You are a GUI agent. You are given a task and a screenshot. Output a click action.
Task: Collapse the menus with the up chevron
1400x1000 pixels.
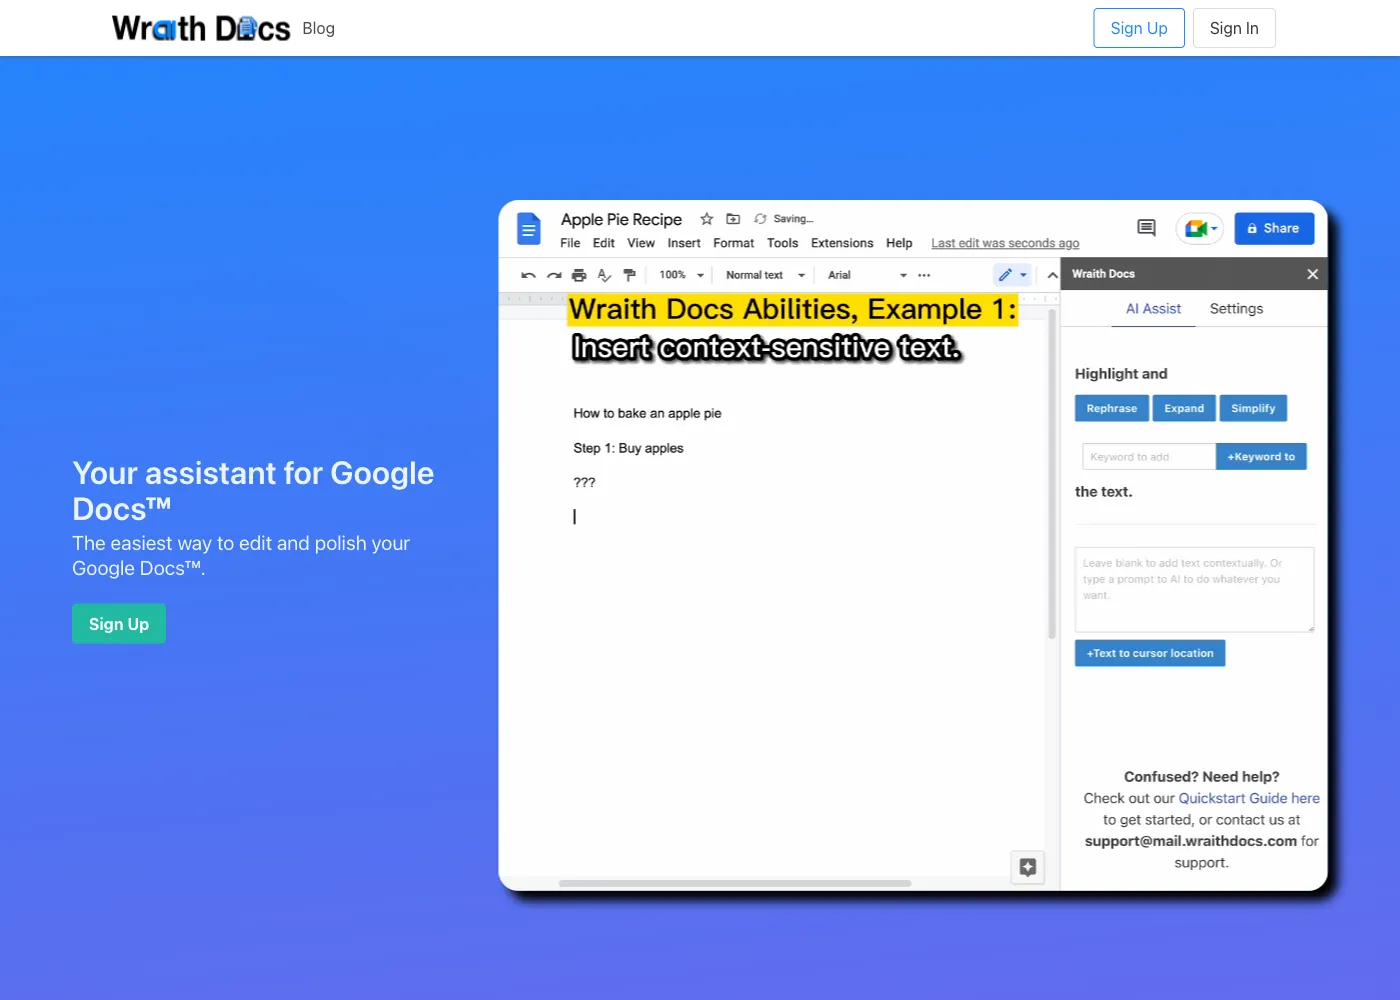click(x=1052, y=275)
